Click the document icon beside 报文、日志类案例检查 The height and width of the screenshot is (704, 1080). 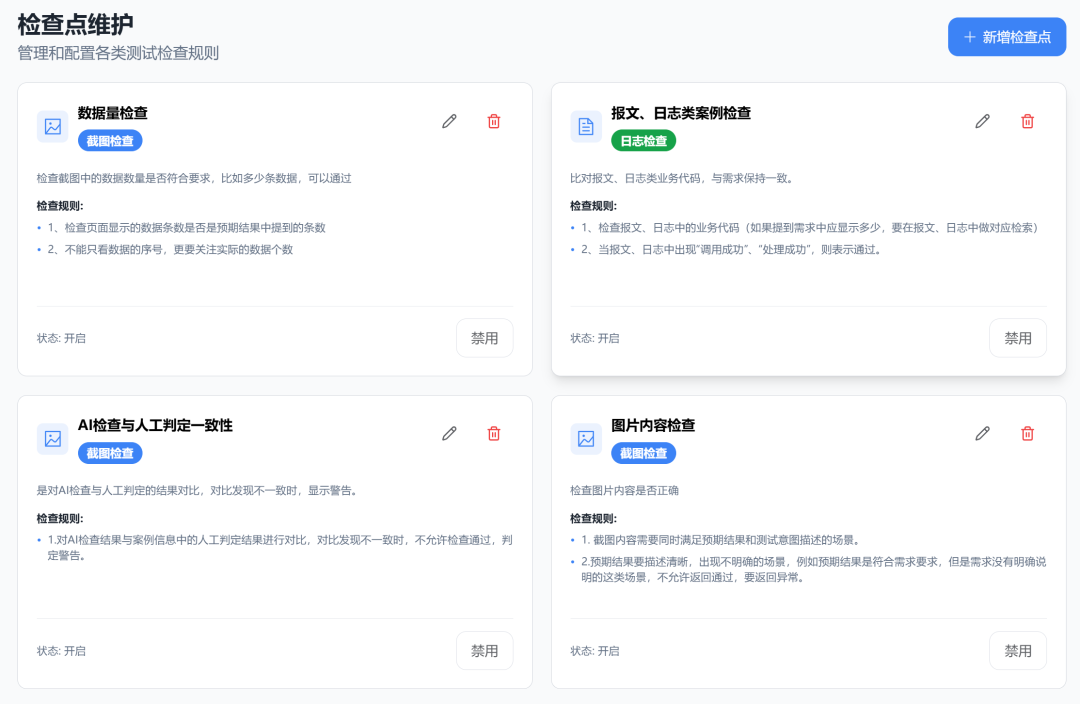[586, 126]
